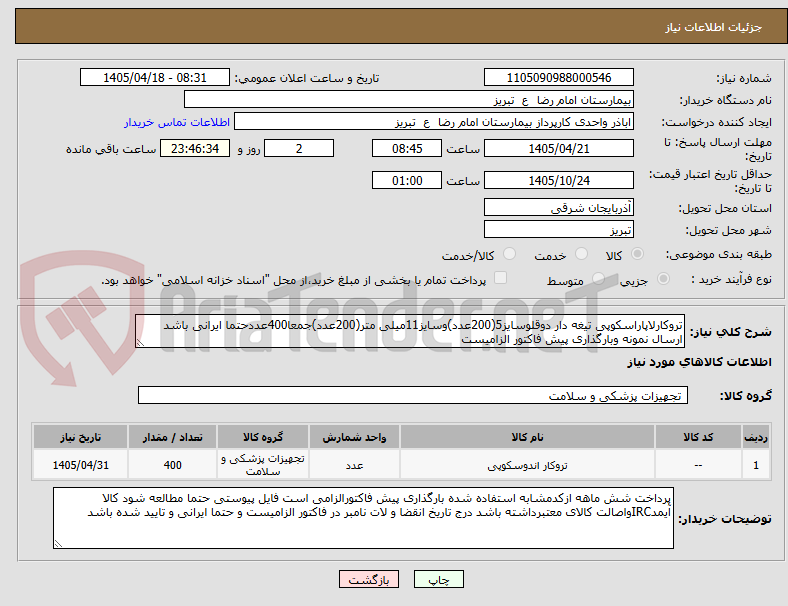Click the delivery city field تبریز

[x=558, y=229]
